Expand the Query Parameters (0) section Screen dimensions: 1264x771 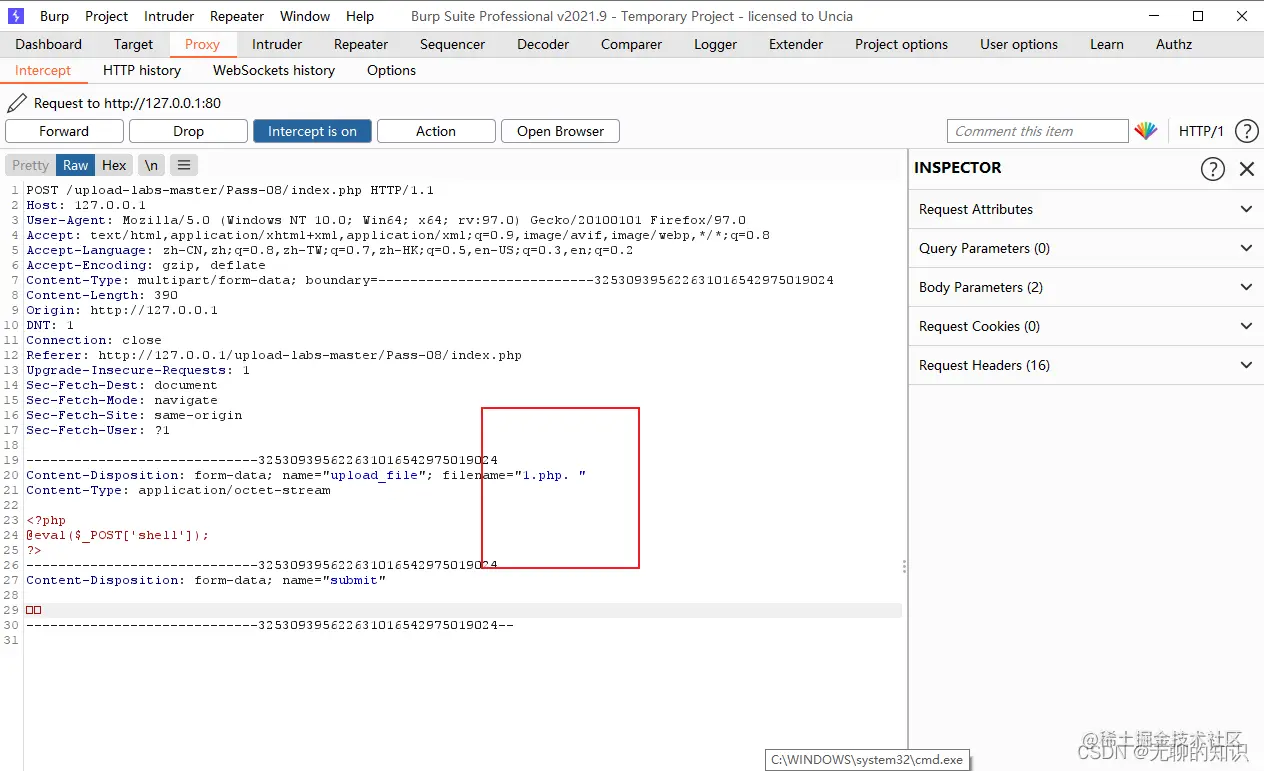pyautogui.click(x=1086, y=248)
